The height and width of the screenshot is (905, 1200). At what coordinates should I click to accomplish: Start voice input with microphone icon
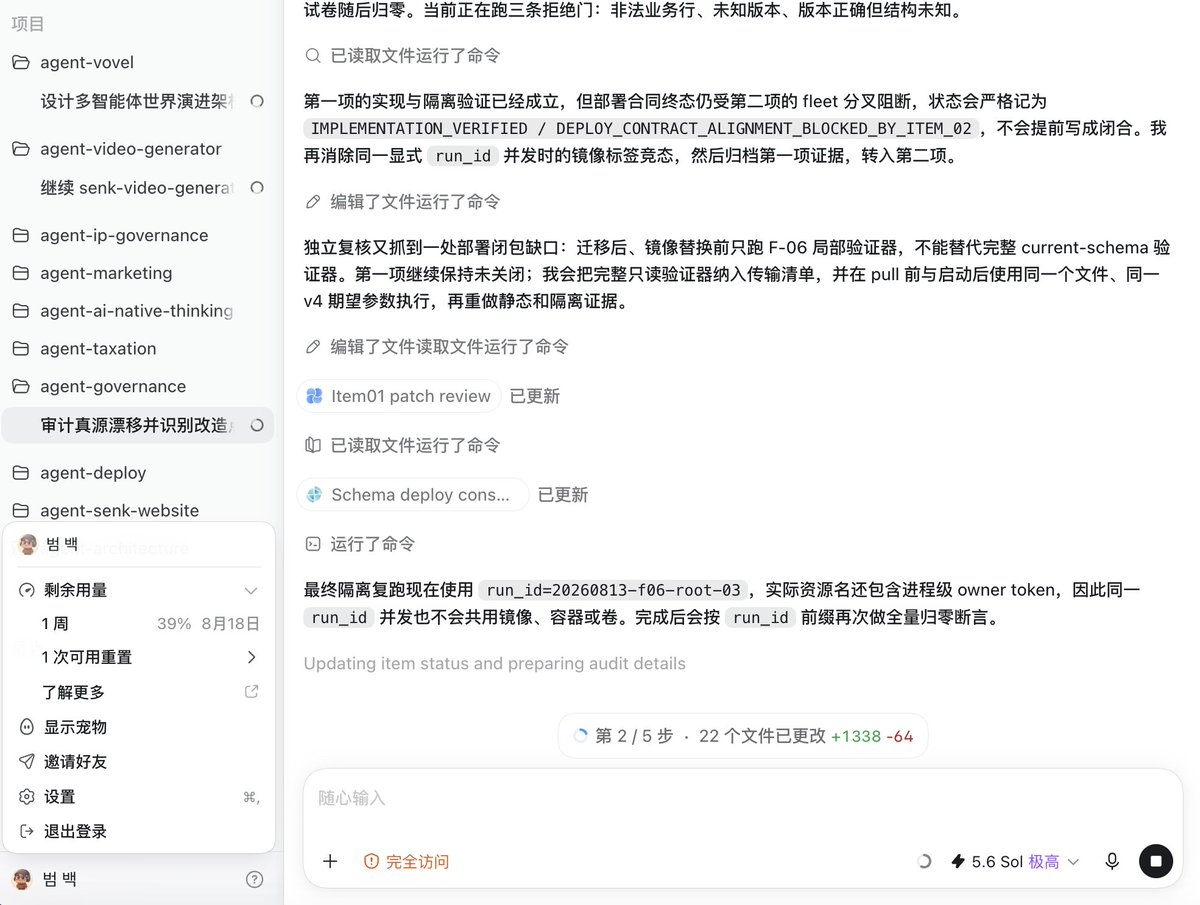(x=1112, y=862)
